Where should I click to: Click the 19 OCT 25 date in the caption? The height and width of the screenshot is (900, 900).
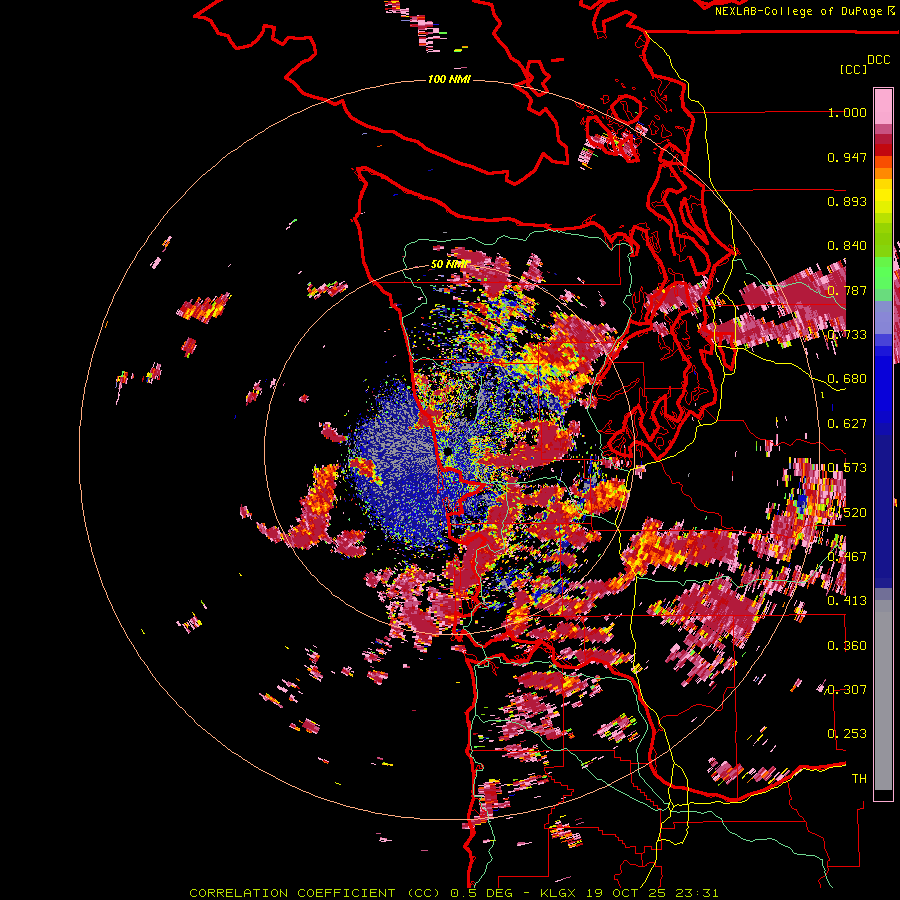pyautogui.click(x=627, y=893)
